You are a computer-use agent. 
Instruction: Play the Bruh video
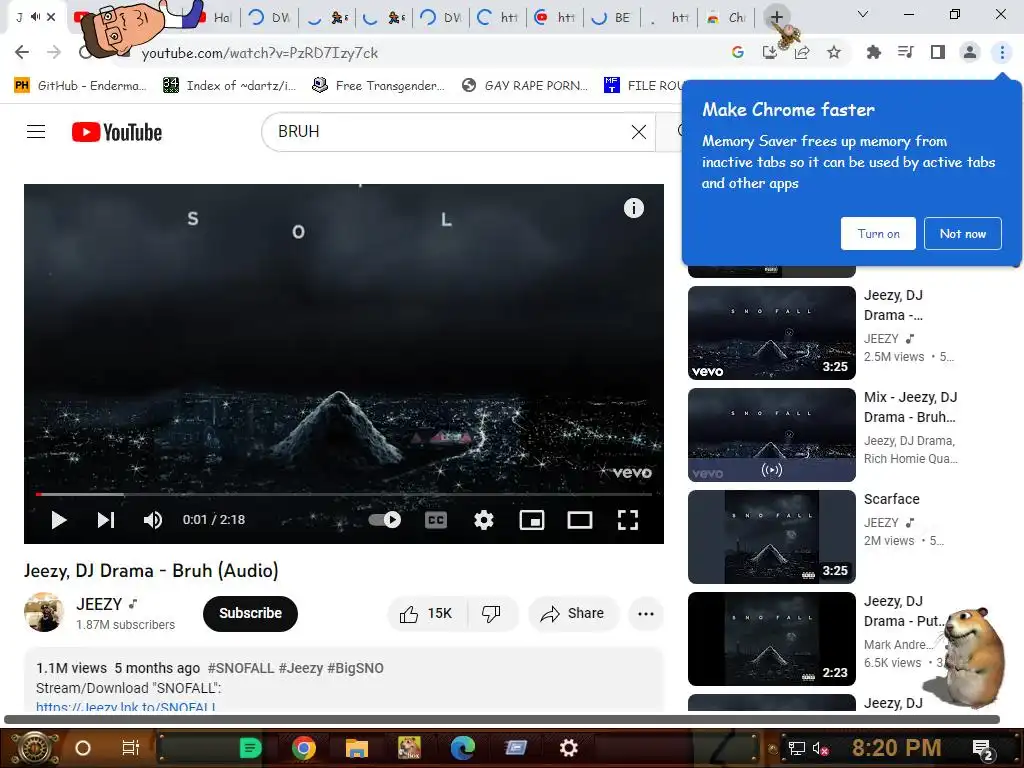tap(59, 520)
